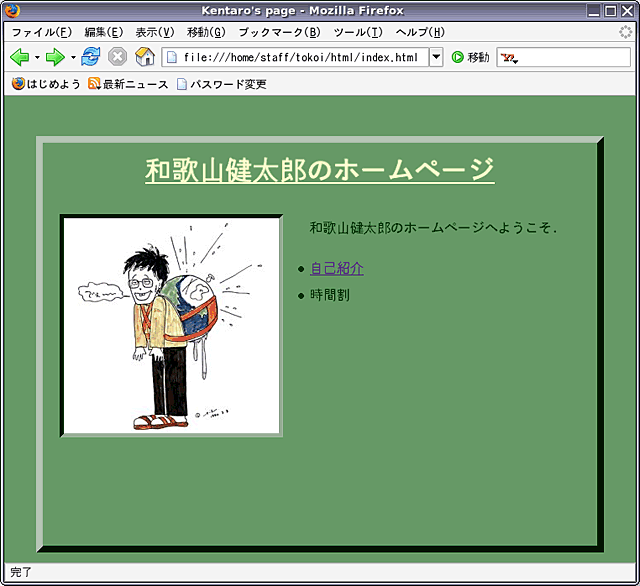Open the はじめよう bookmark
This screenshot has height=586, width=640.
pyautogui.click(x=46, y=84)
